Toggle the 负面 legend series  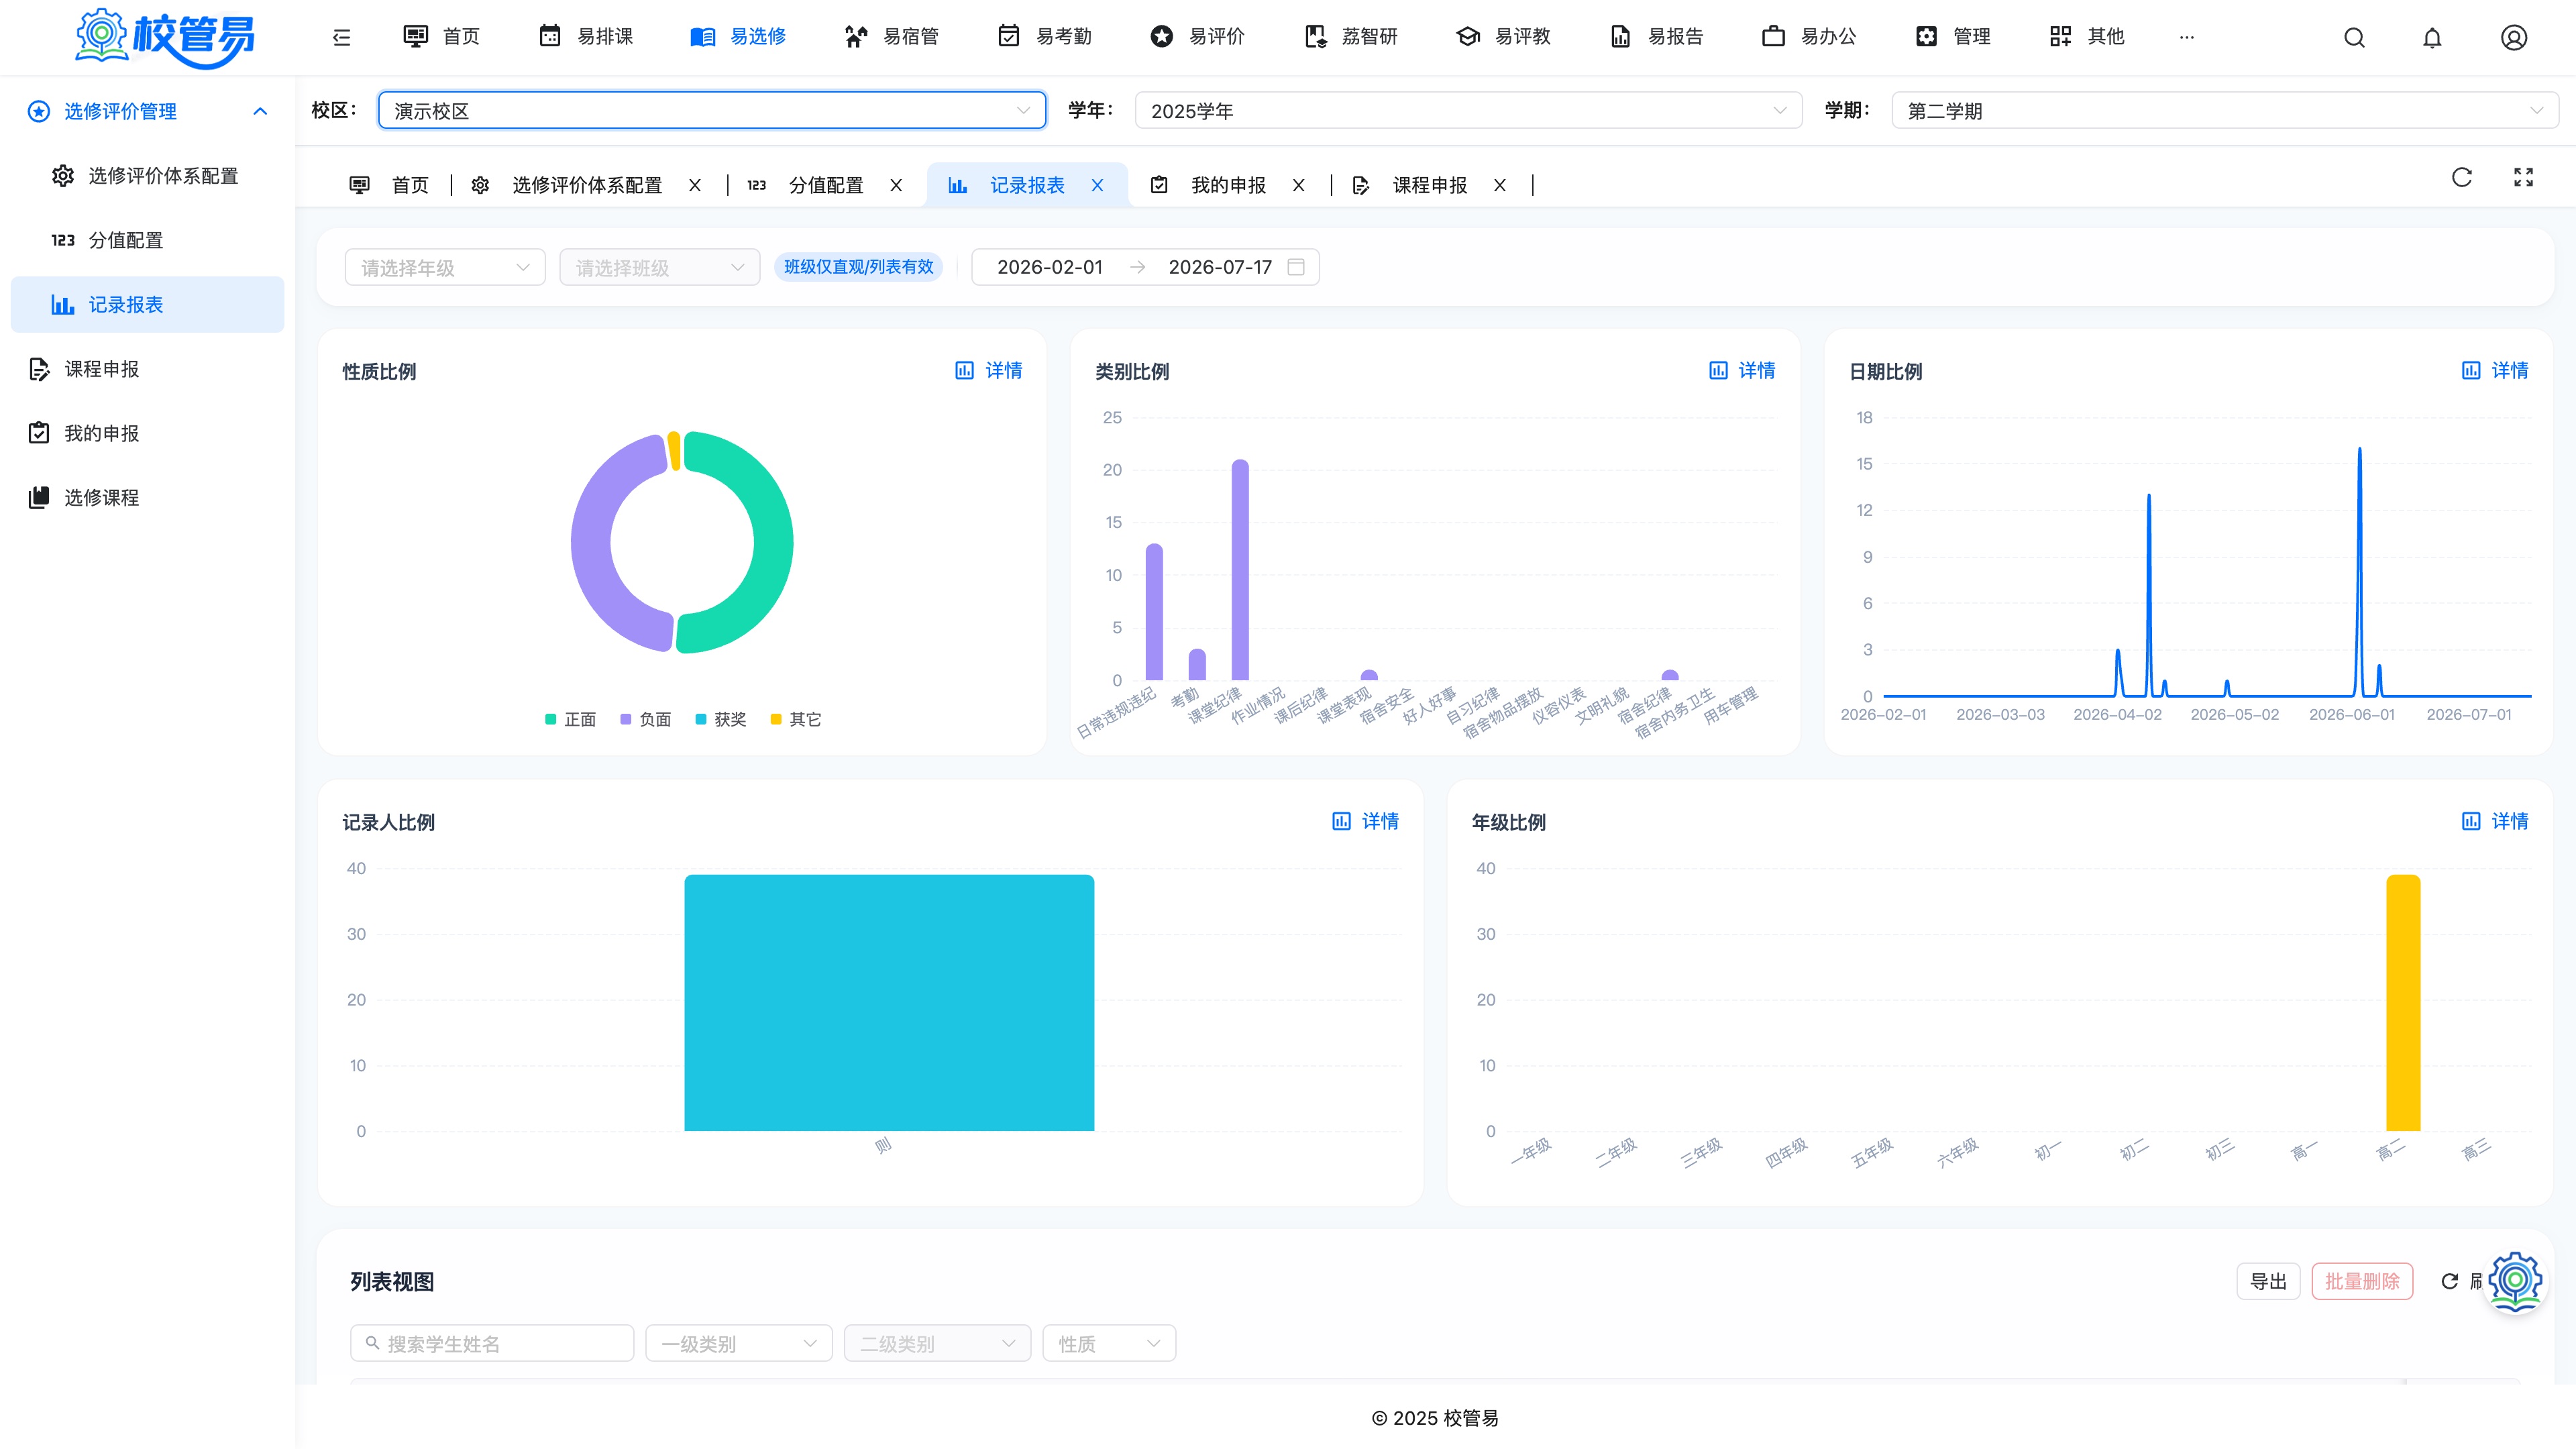(645, 719)
